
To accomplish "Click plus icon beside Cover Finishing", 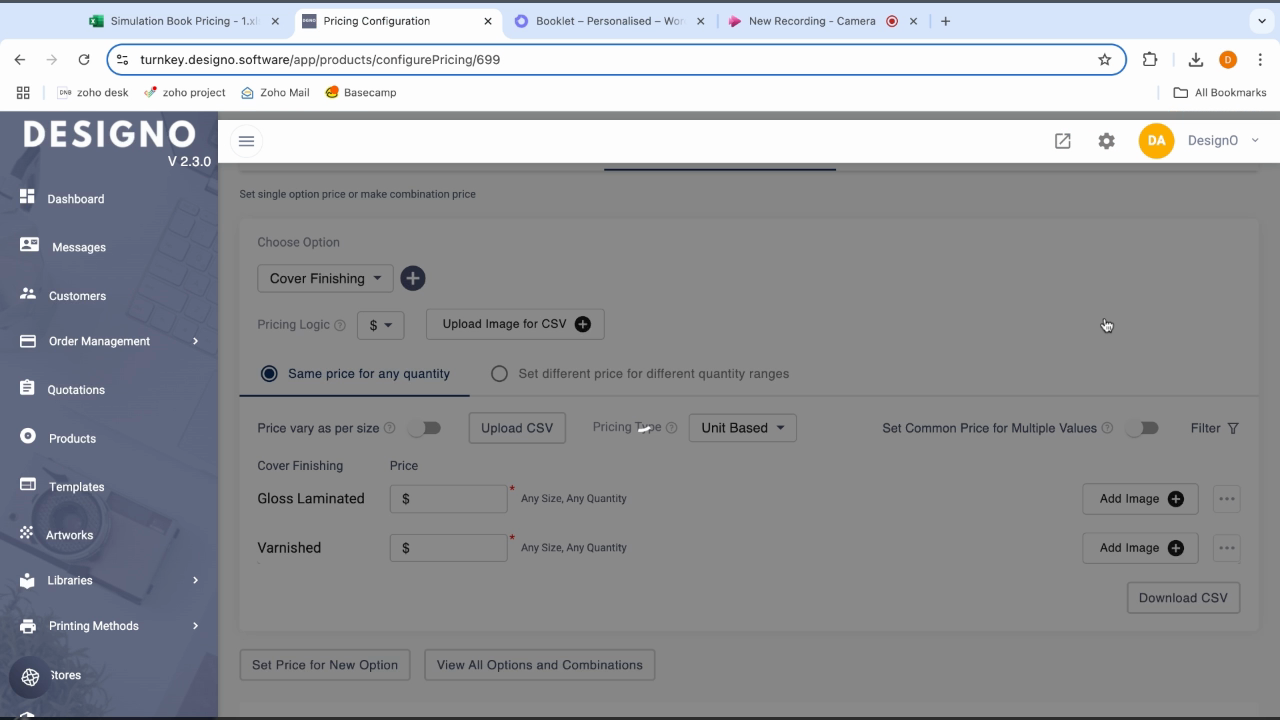I will [412, 278].
